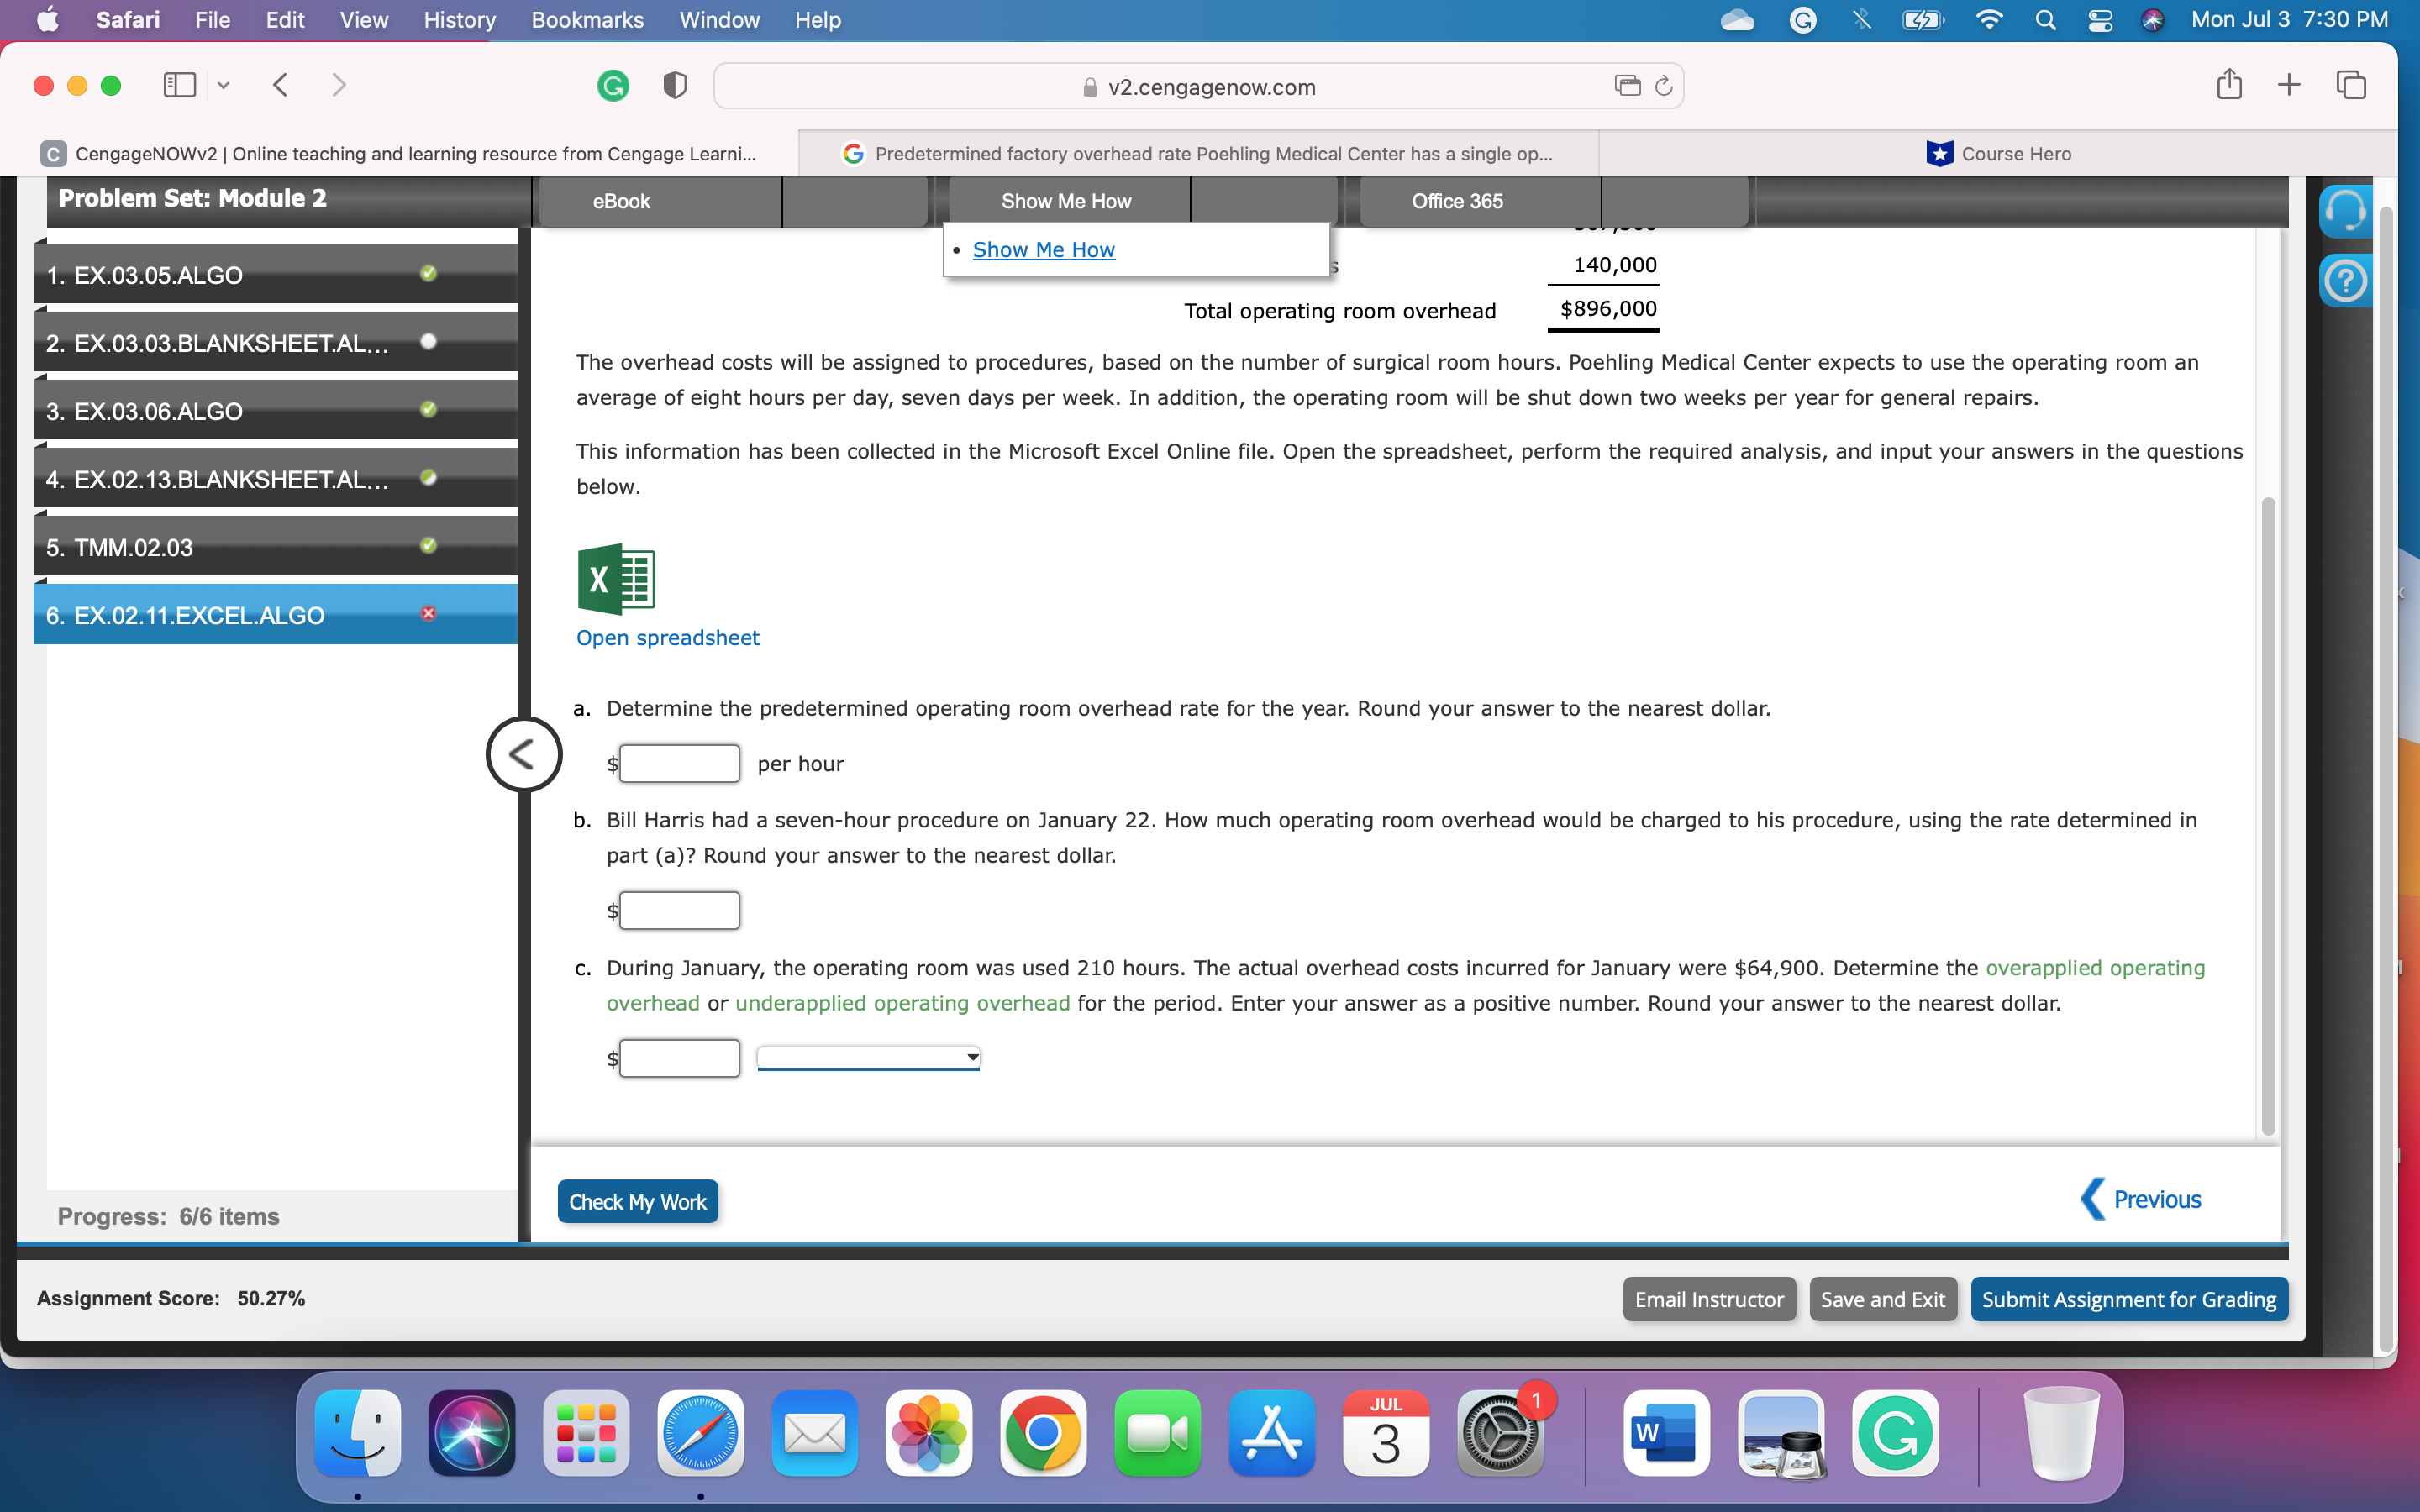Screen dimensions: 2420x1512
Task: Open the help question mark icon
Action: click(2345, 281)
